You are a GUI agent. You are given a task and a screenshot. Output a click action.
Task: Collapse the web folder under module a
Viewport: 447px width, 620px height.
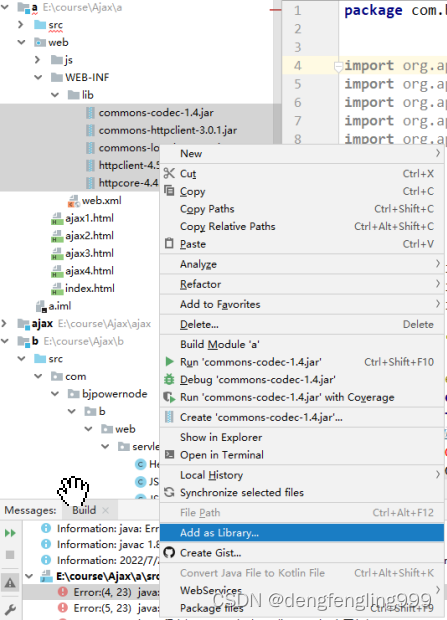pyautogui.click(x=22, y=42)
